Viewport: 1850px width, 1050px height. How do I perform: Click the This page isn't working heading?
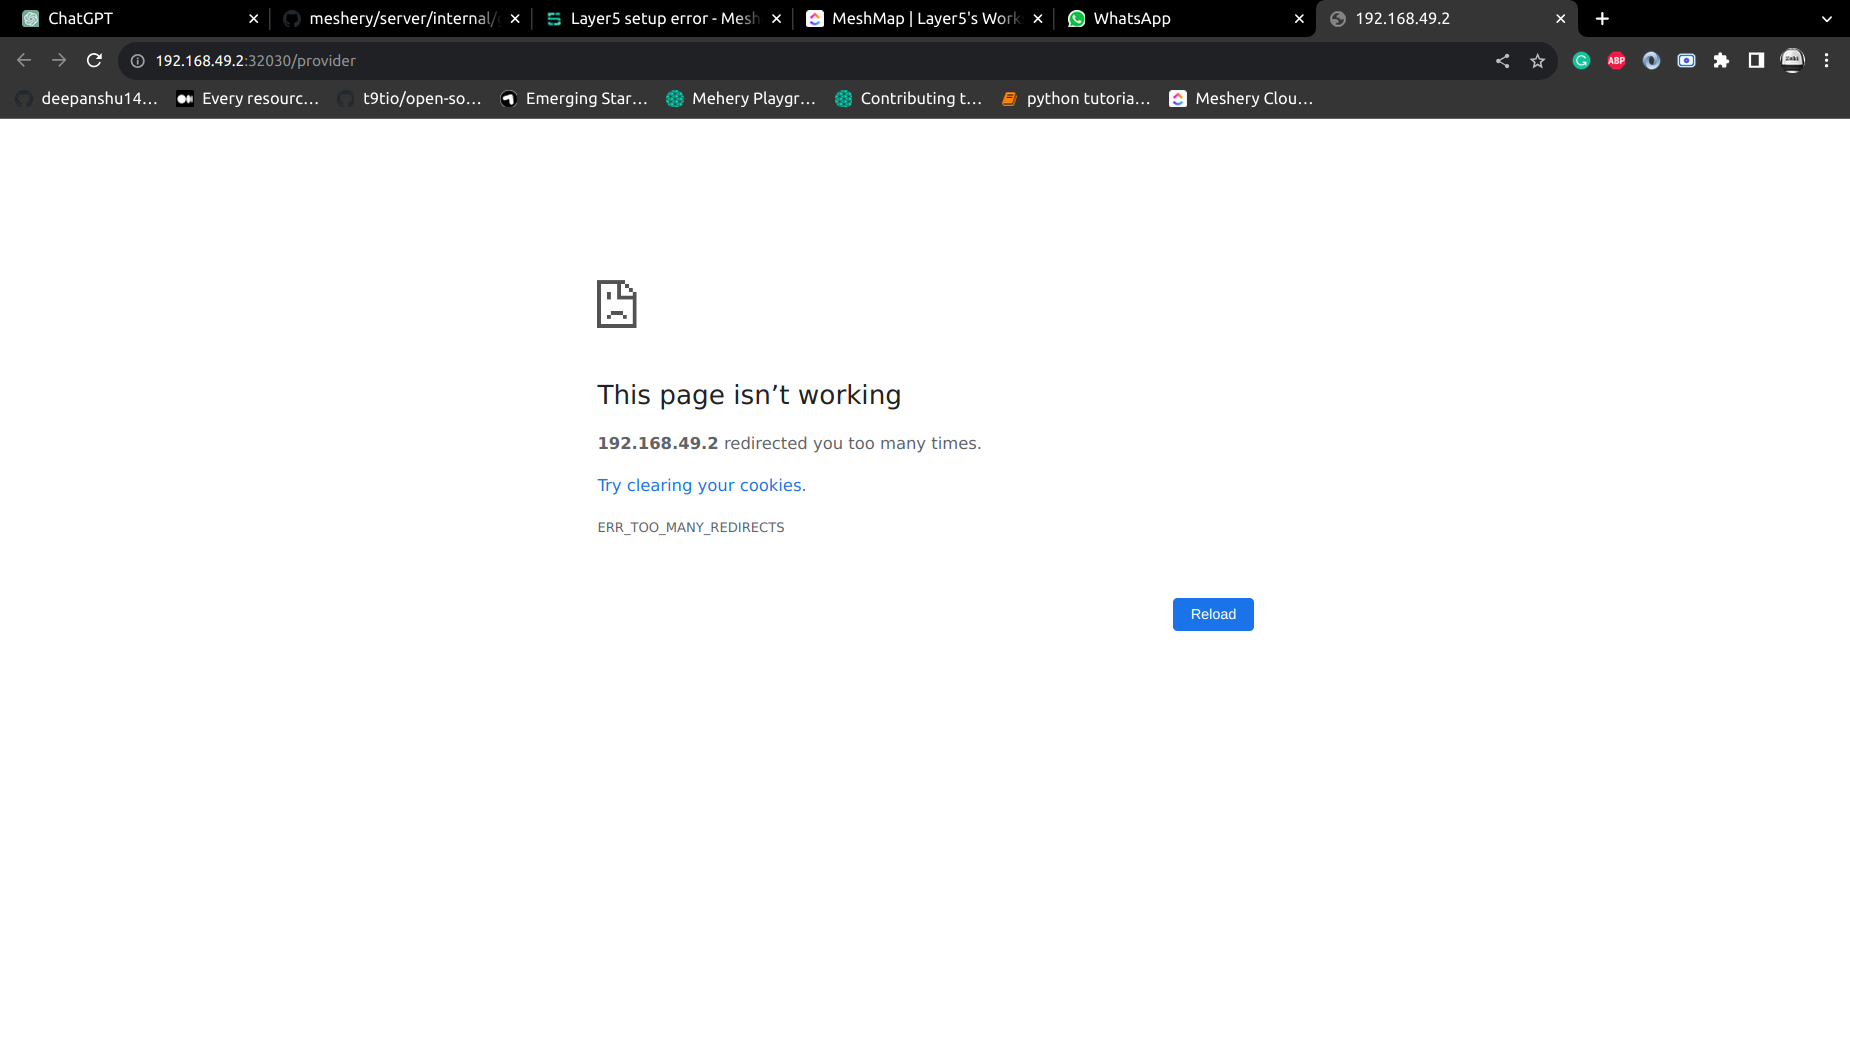click(749, 395)
